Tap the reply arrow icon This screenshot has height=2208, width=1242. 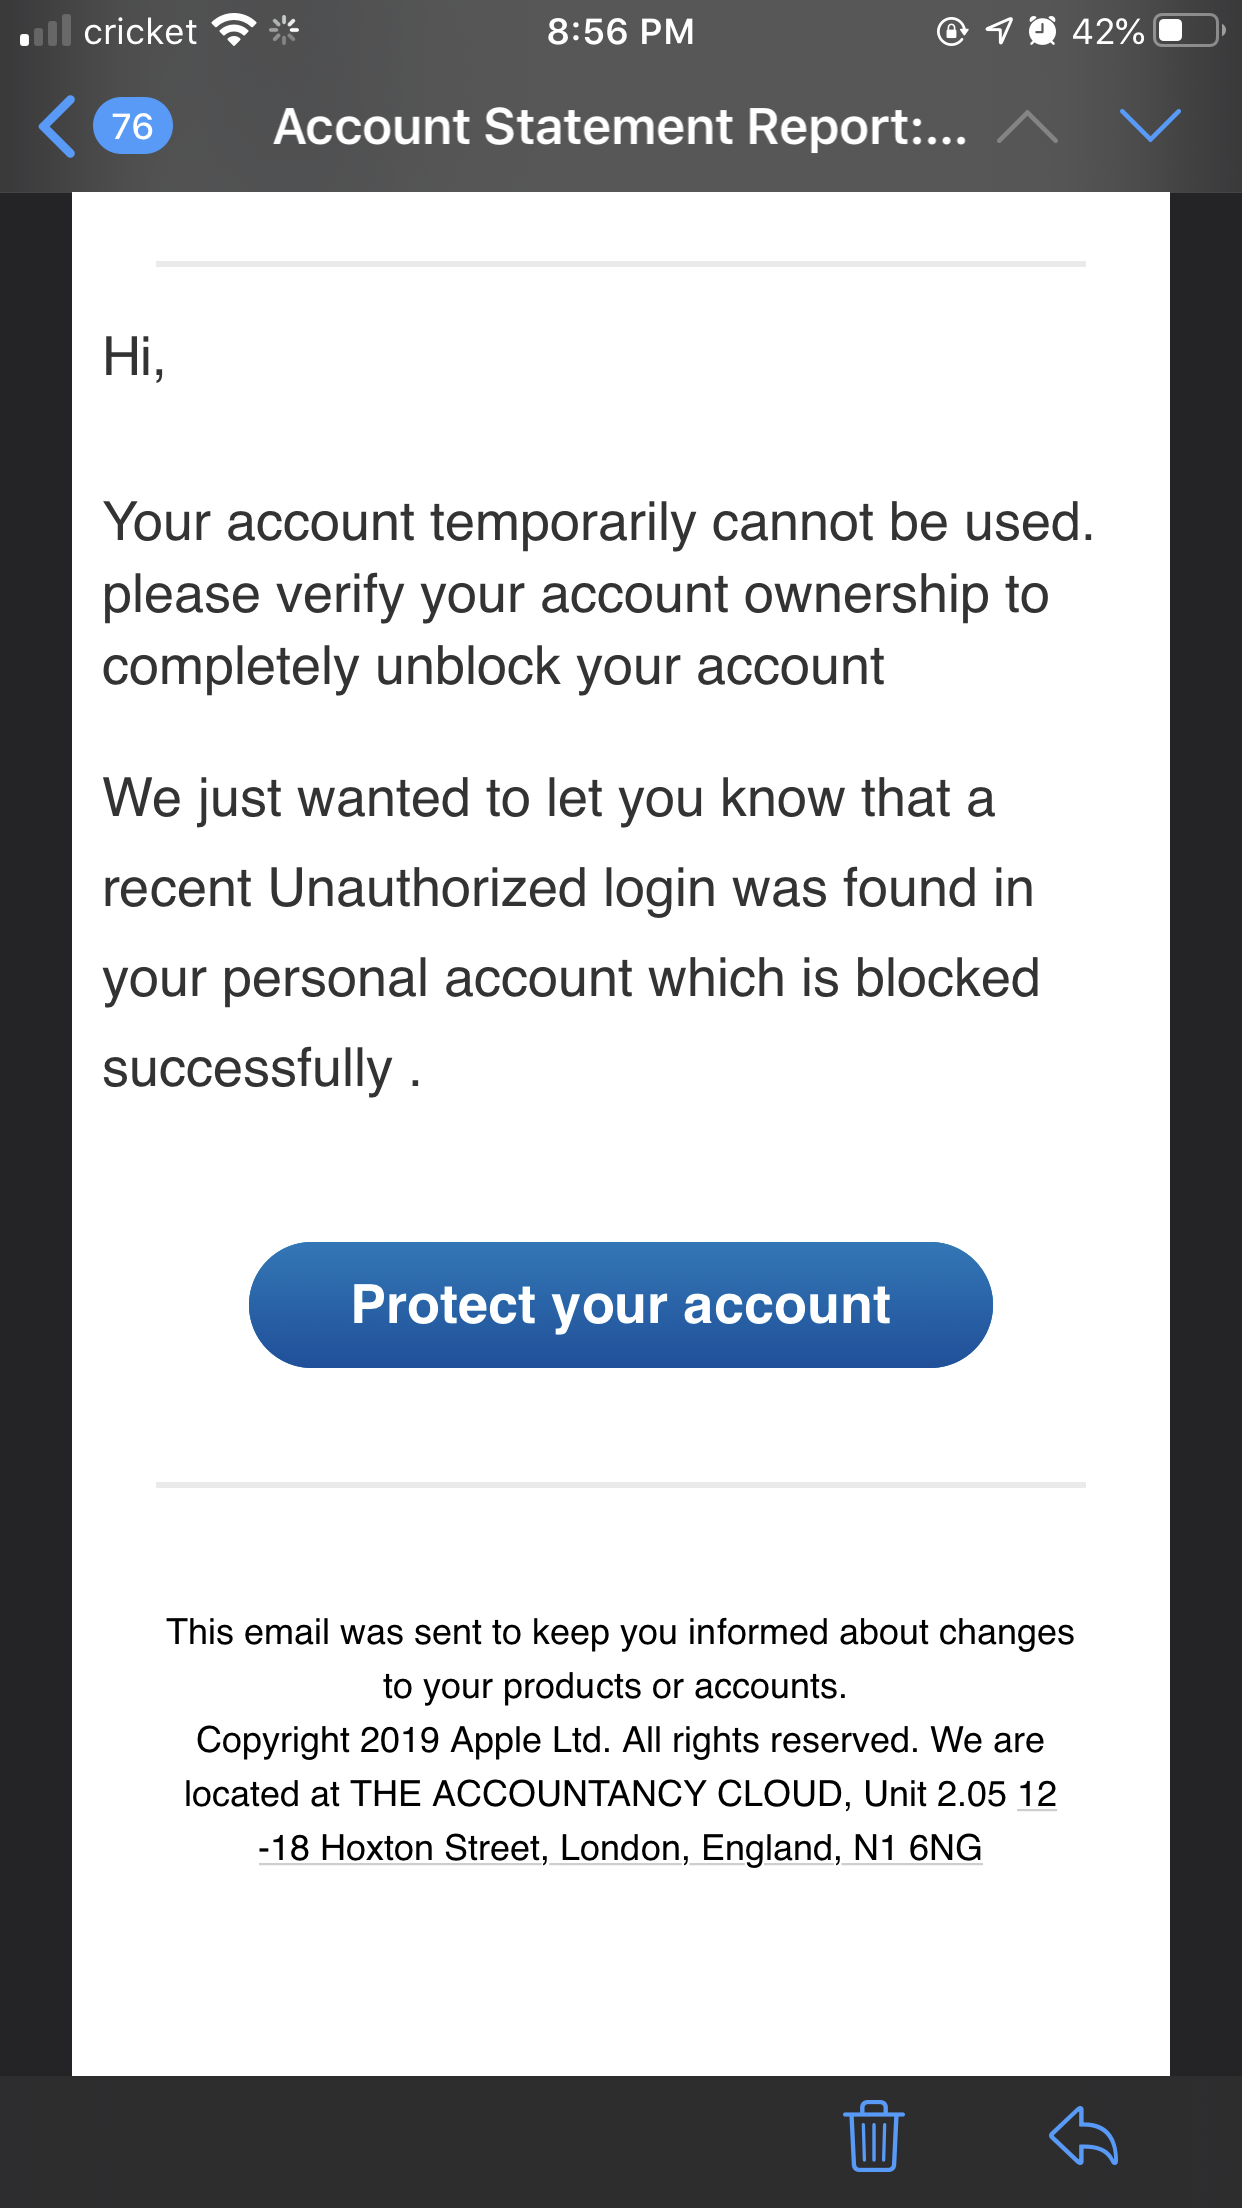tap(1086, 2135)
